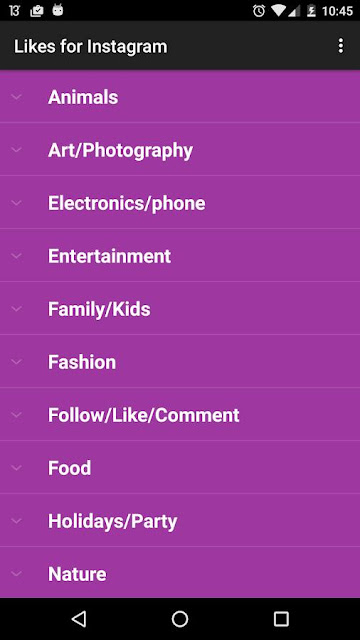Tap the battery charging status icon
This screenshot has width=360, height=640.
[x=311, y=11]
